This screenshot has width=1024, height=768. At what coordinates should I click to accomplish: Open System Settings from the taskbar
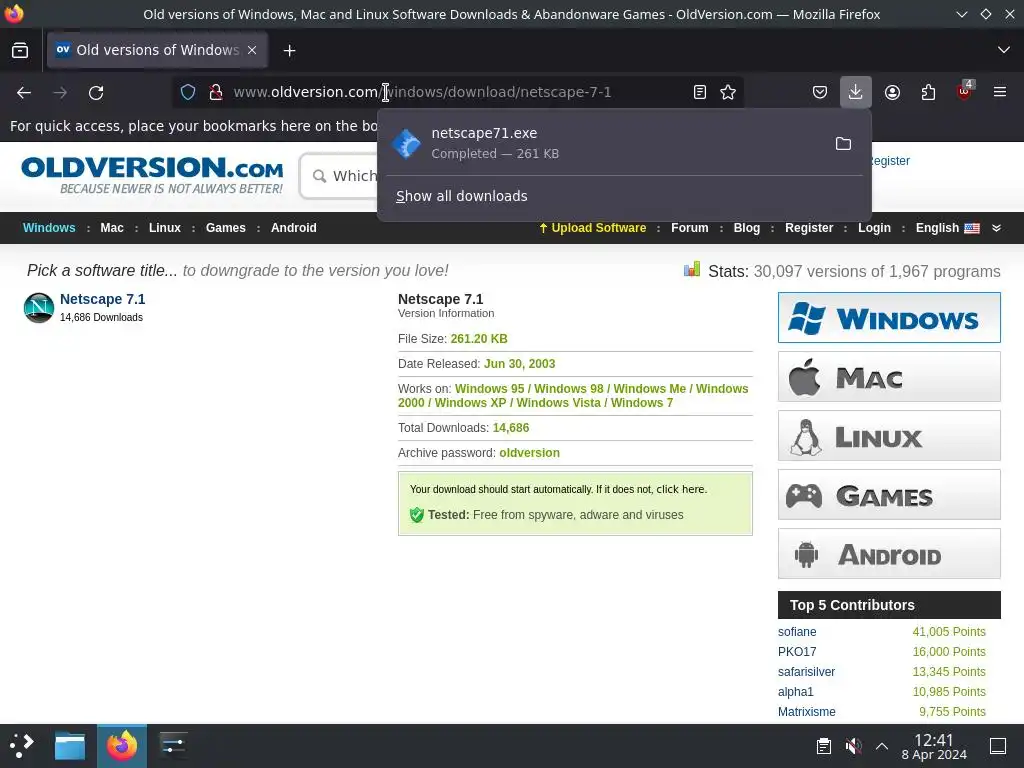coord(173,746)
